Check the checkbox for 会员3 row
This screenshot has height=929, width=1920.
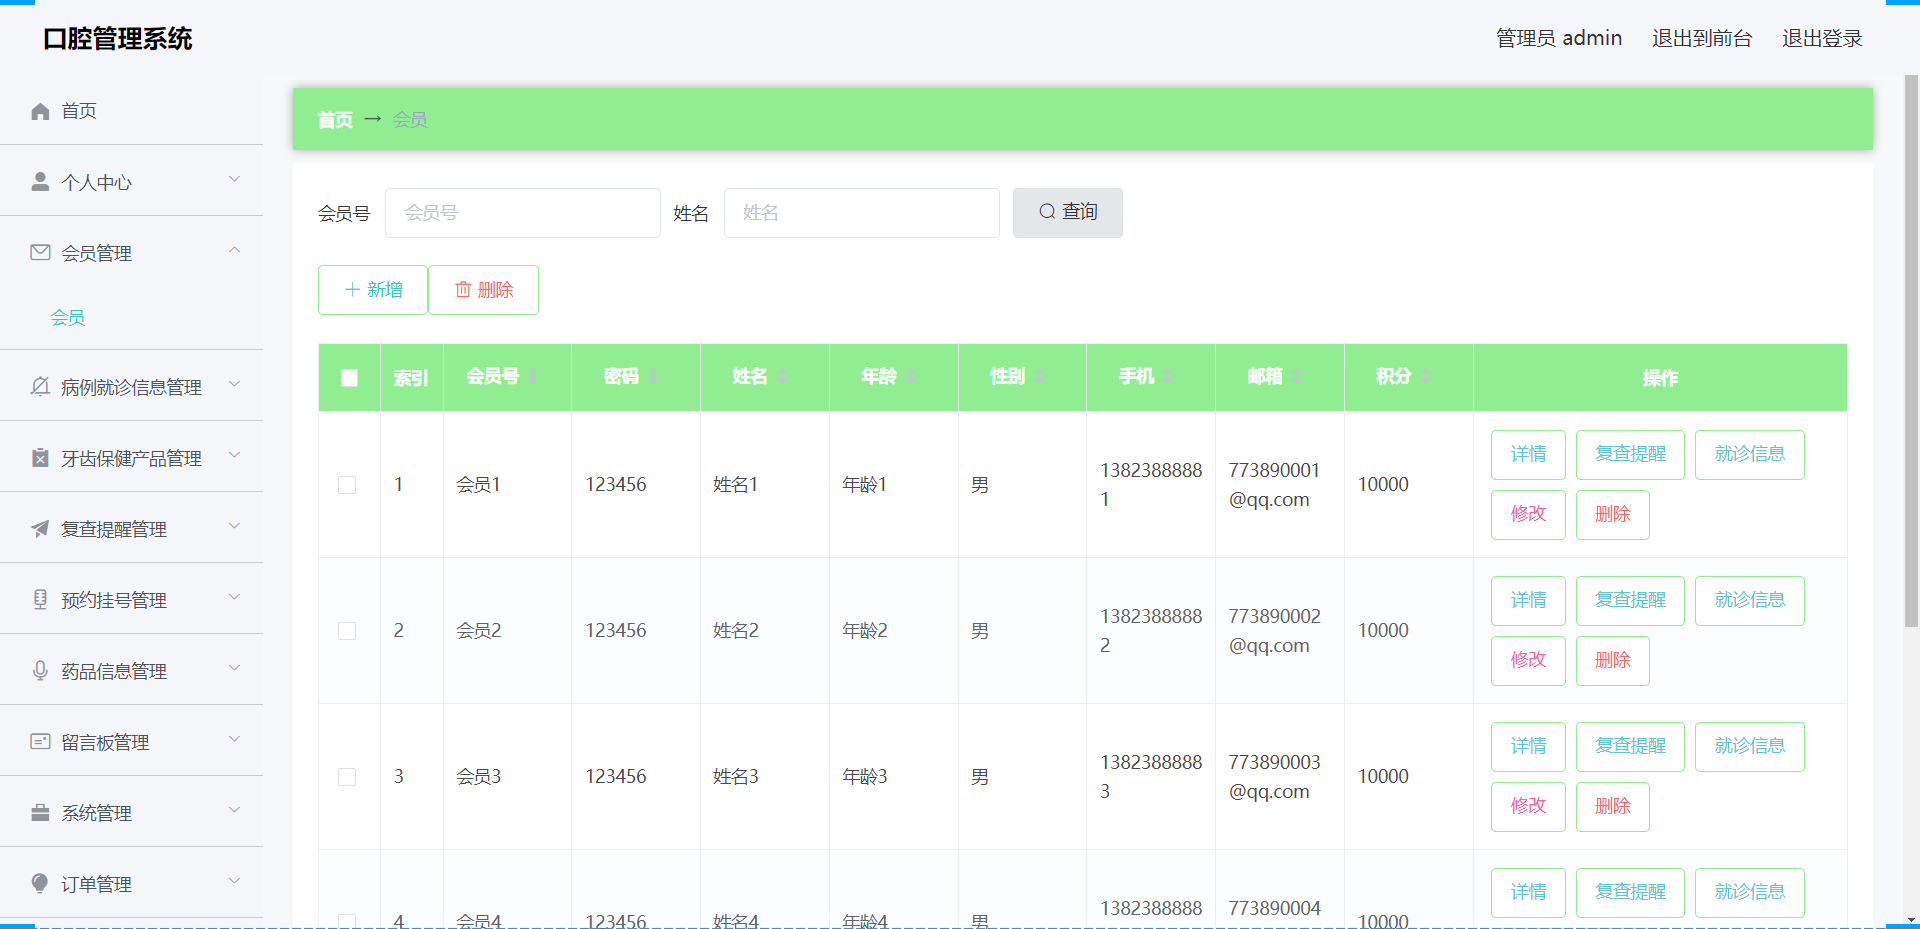click(x=347, y=776)
